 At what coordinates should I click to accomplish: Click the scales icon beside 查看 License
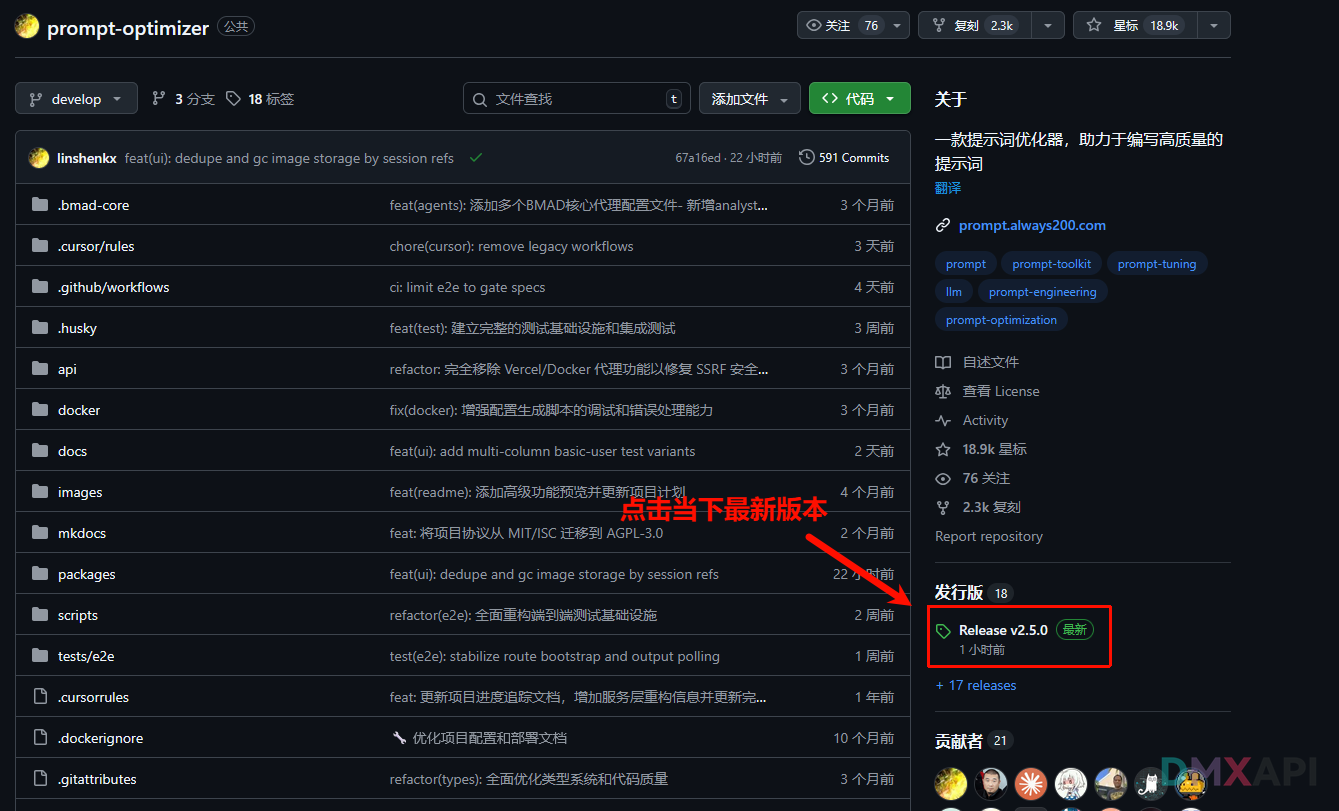(941, 391)
